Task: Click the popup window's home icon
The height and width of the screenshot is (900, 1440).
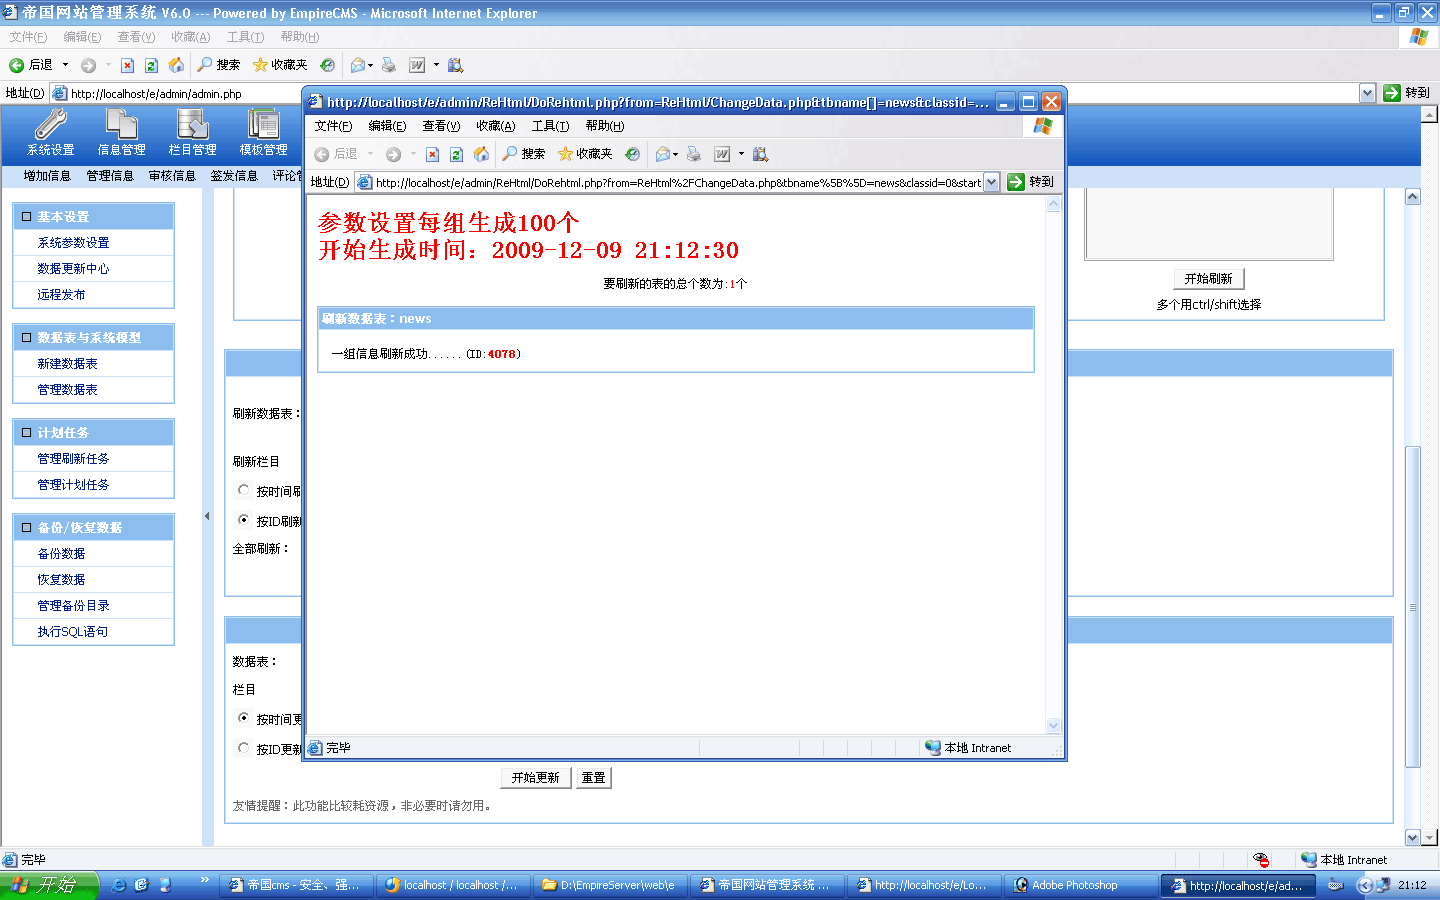Action: [481, 154]
